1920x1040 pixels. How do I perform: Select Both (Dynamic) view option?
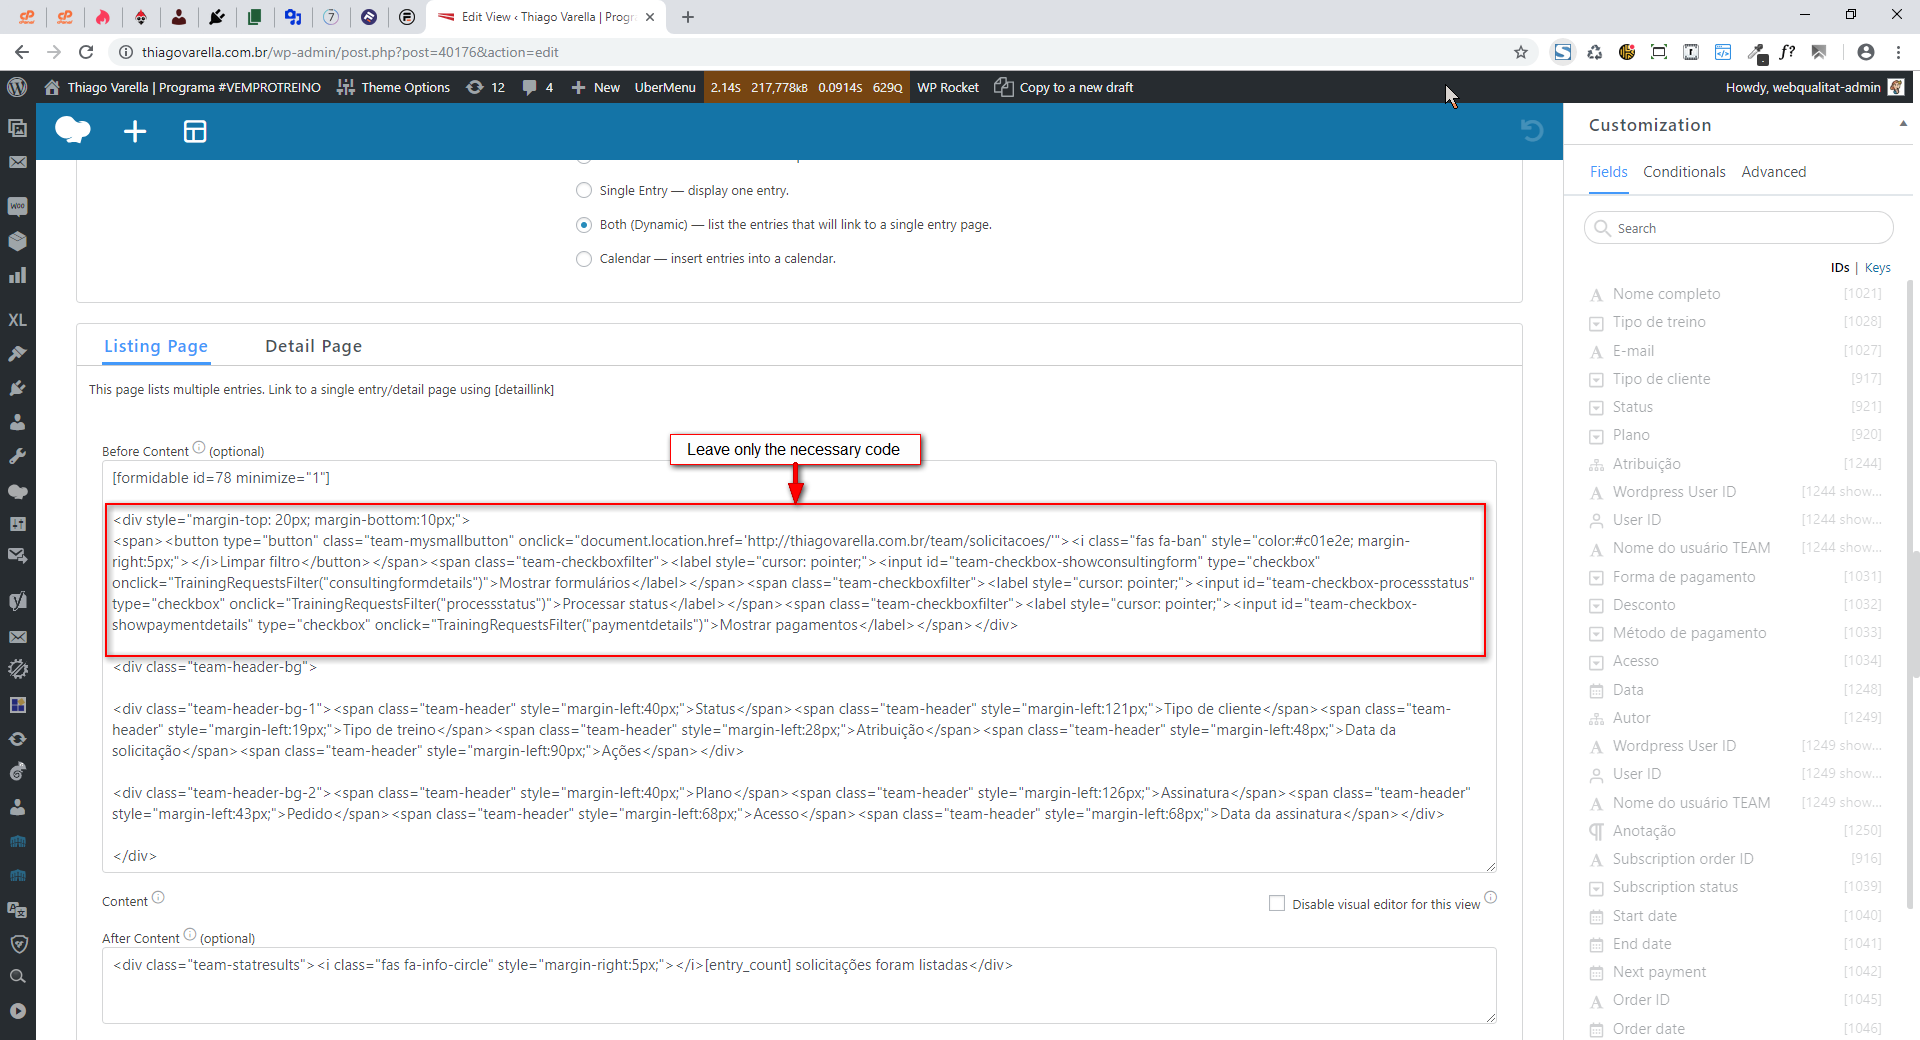[584, 224]
